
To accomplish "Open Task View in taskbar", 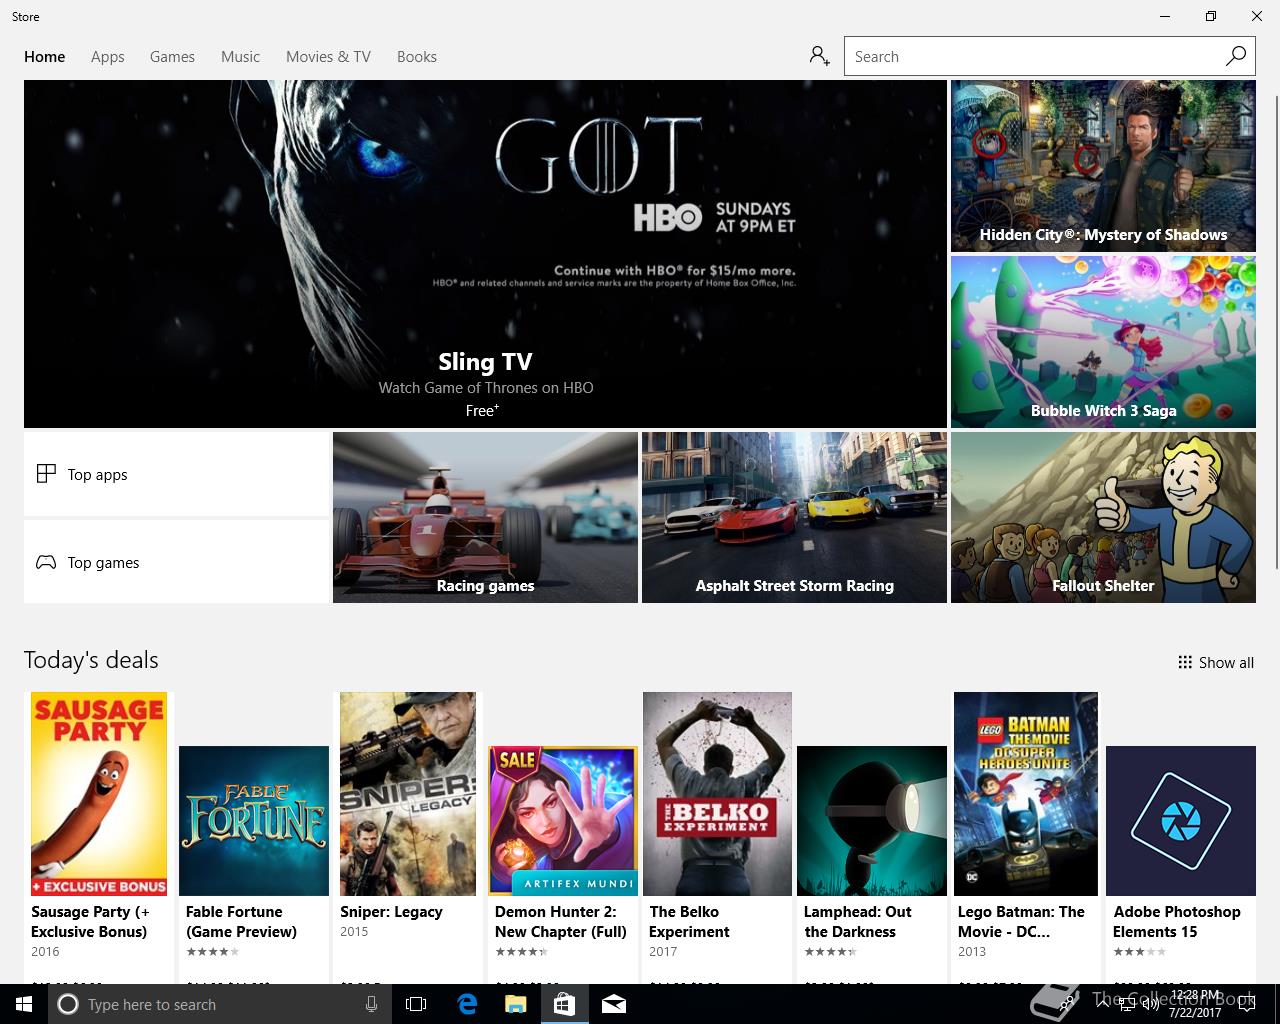I will (x=416, y=1004).
